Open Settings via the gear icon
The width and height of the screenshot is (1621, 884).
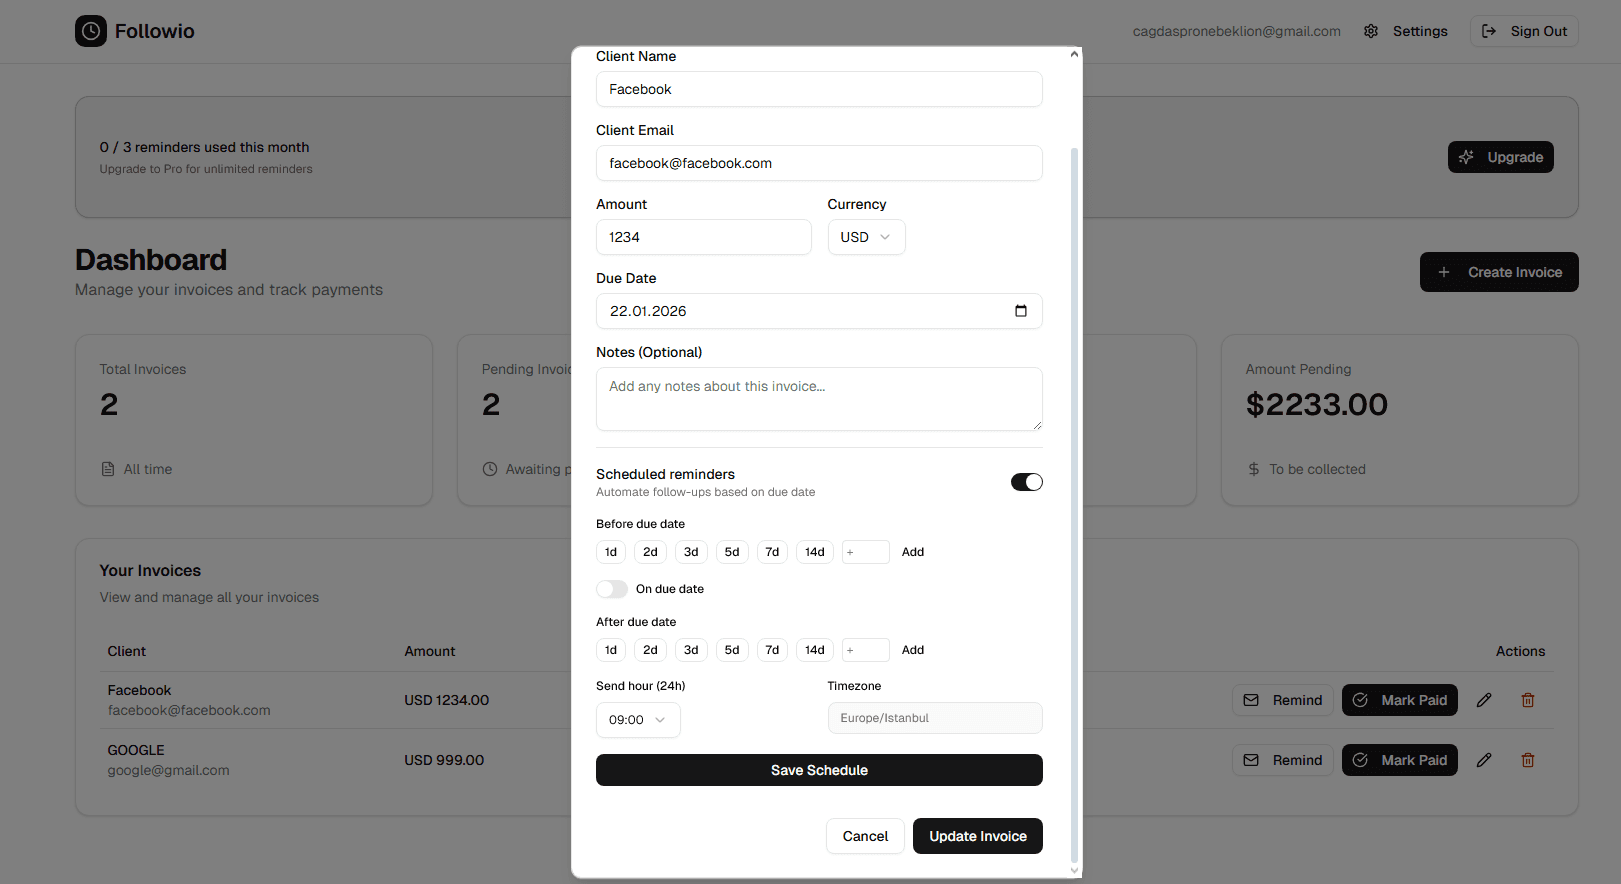[1371, 31]
